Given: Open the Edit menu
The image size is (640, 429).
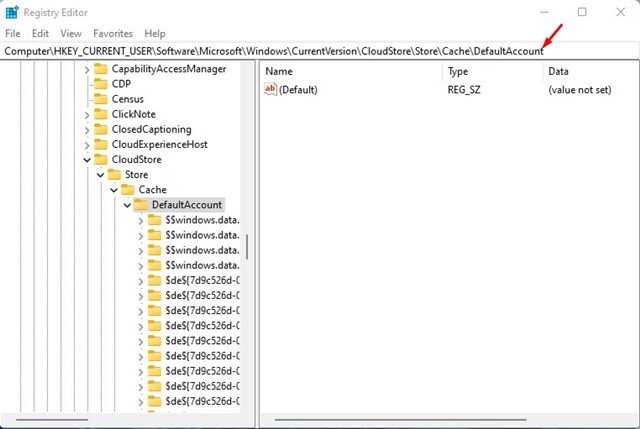Looking at the screenshot, I should pyautogui.click(x=40, y=33).
